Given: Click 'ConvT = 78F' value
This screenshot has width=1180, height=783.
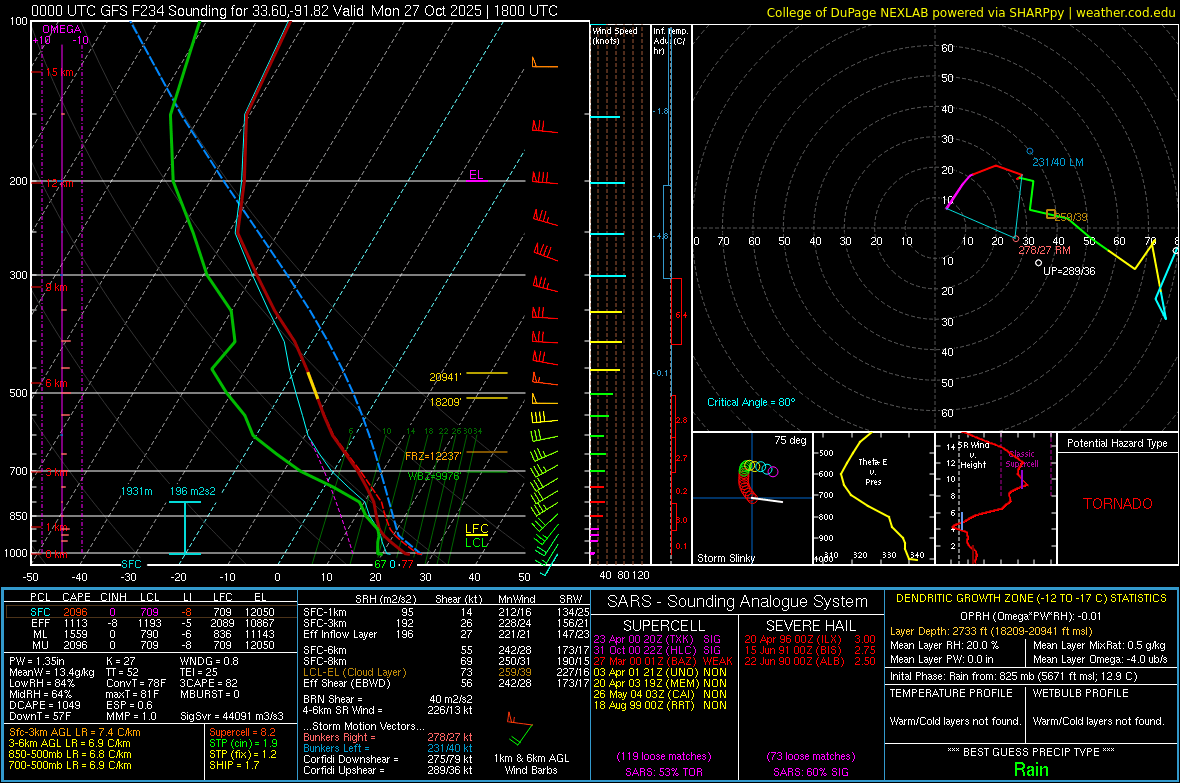Looking at the screenshot, I should tap(136, 684).
